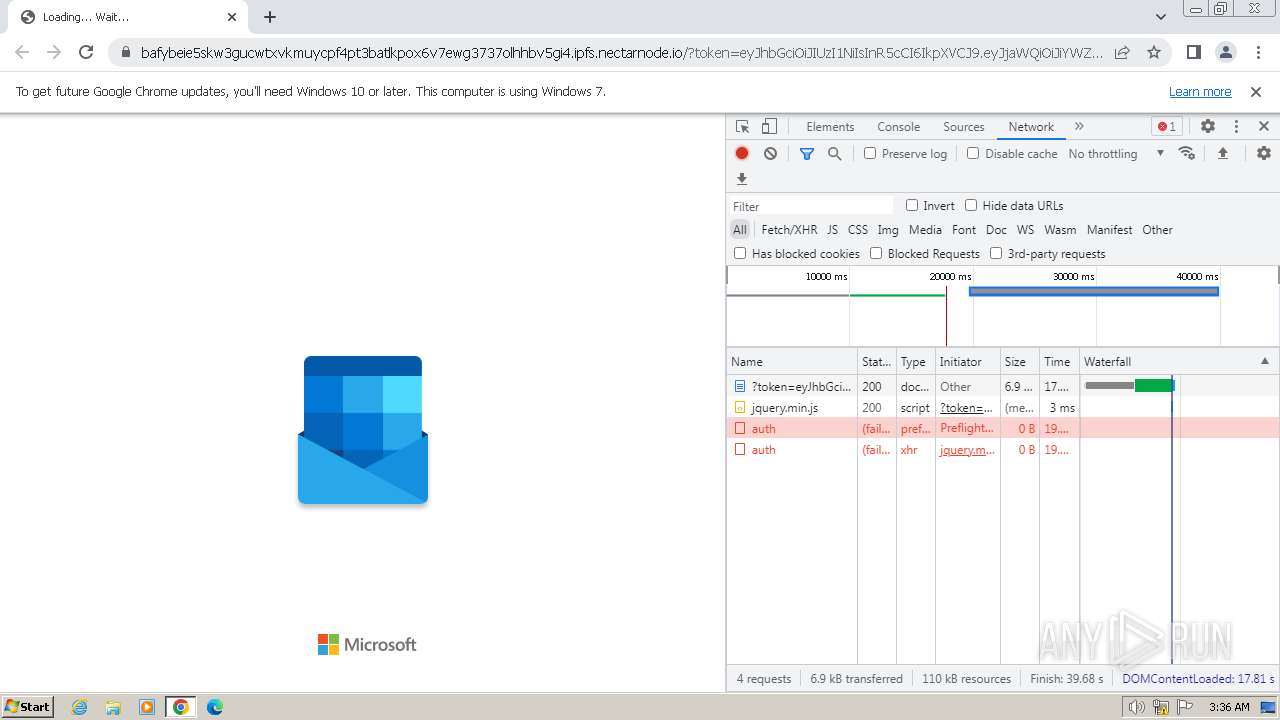
Task: Click the red error count badge
Action: 1166,126
